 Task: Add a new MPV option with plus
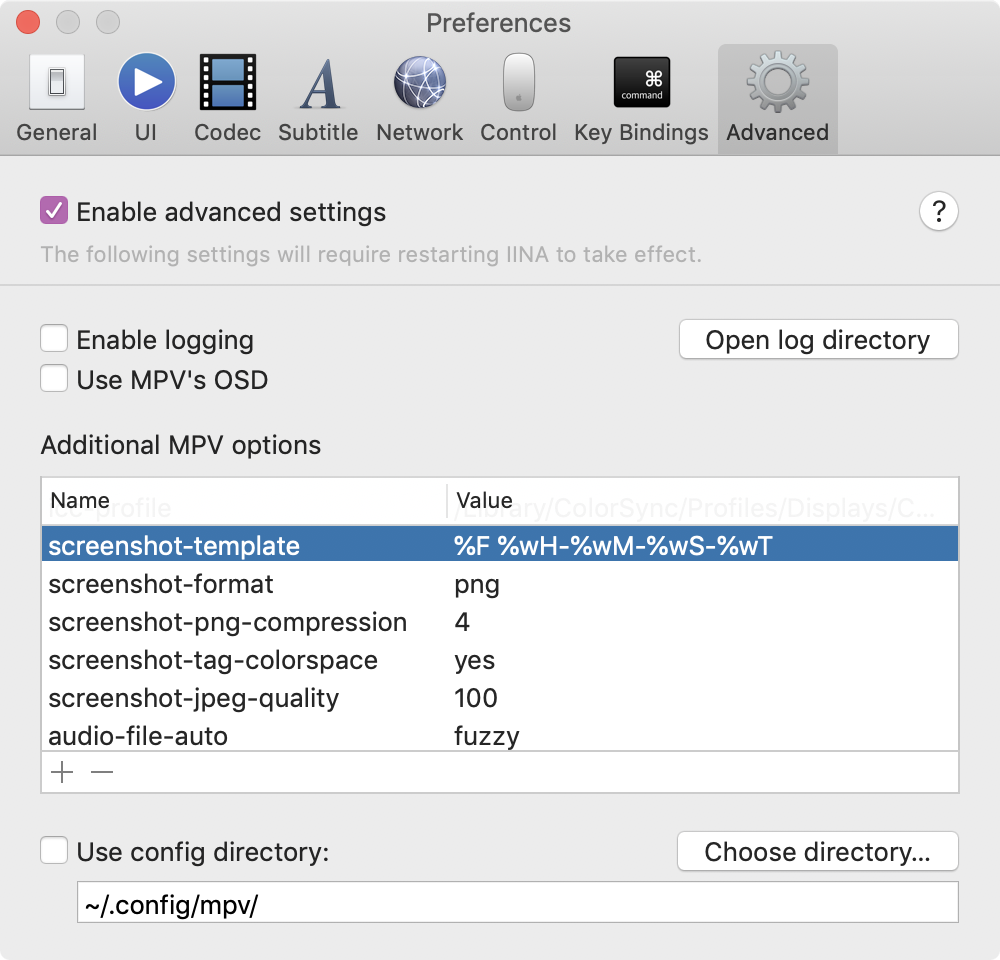coord(62,773)
